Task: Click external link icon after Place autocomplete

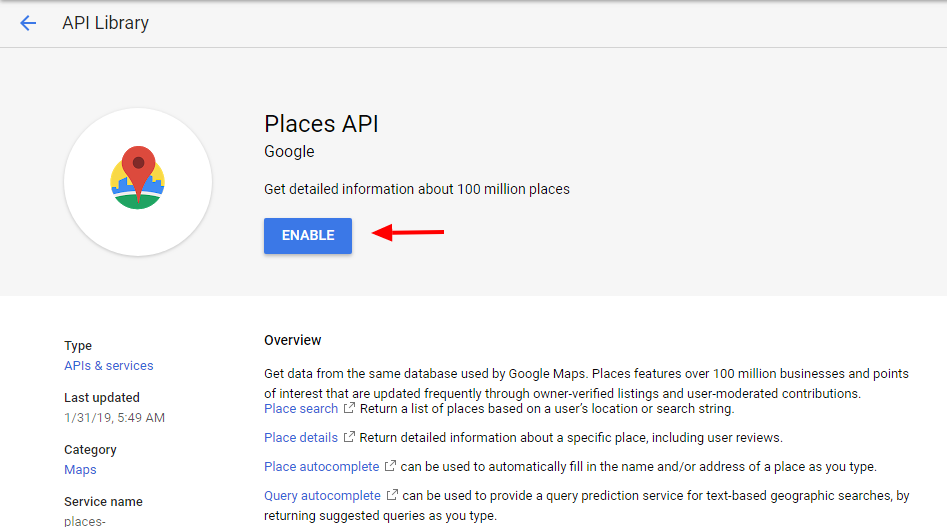Action: click(390, 465)
